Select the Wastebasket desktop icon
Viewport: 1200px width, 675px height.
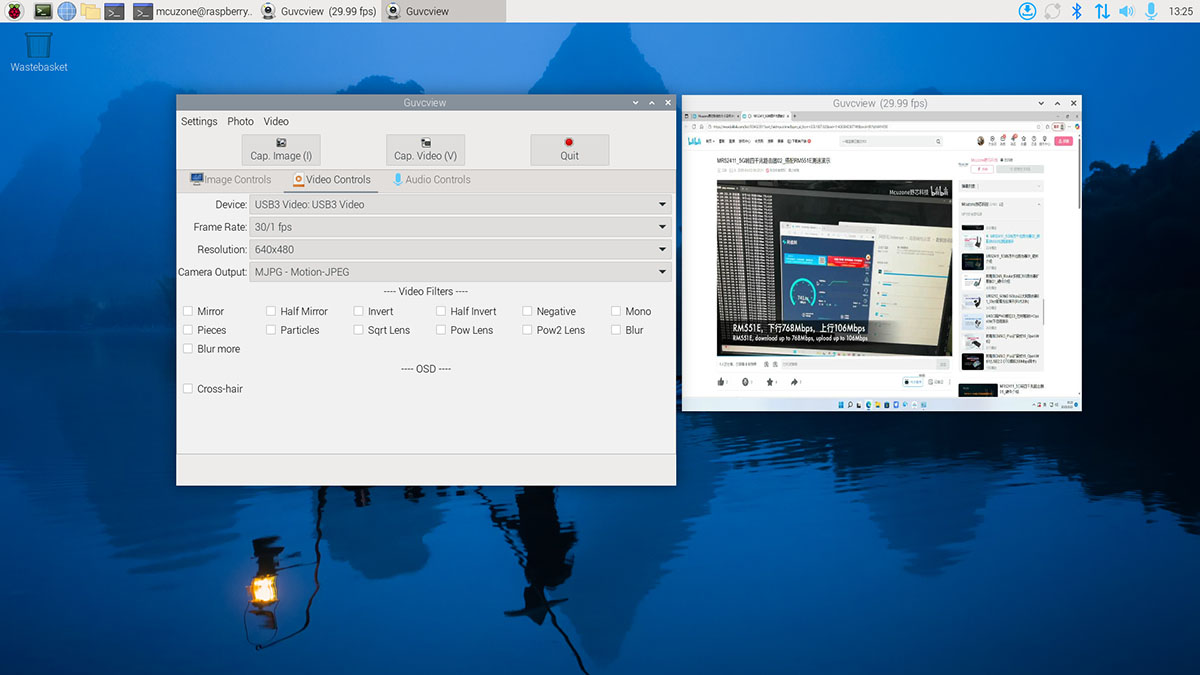point(39,51)
